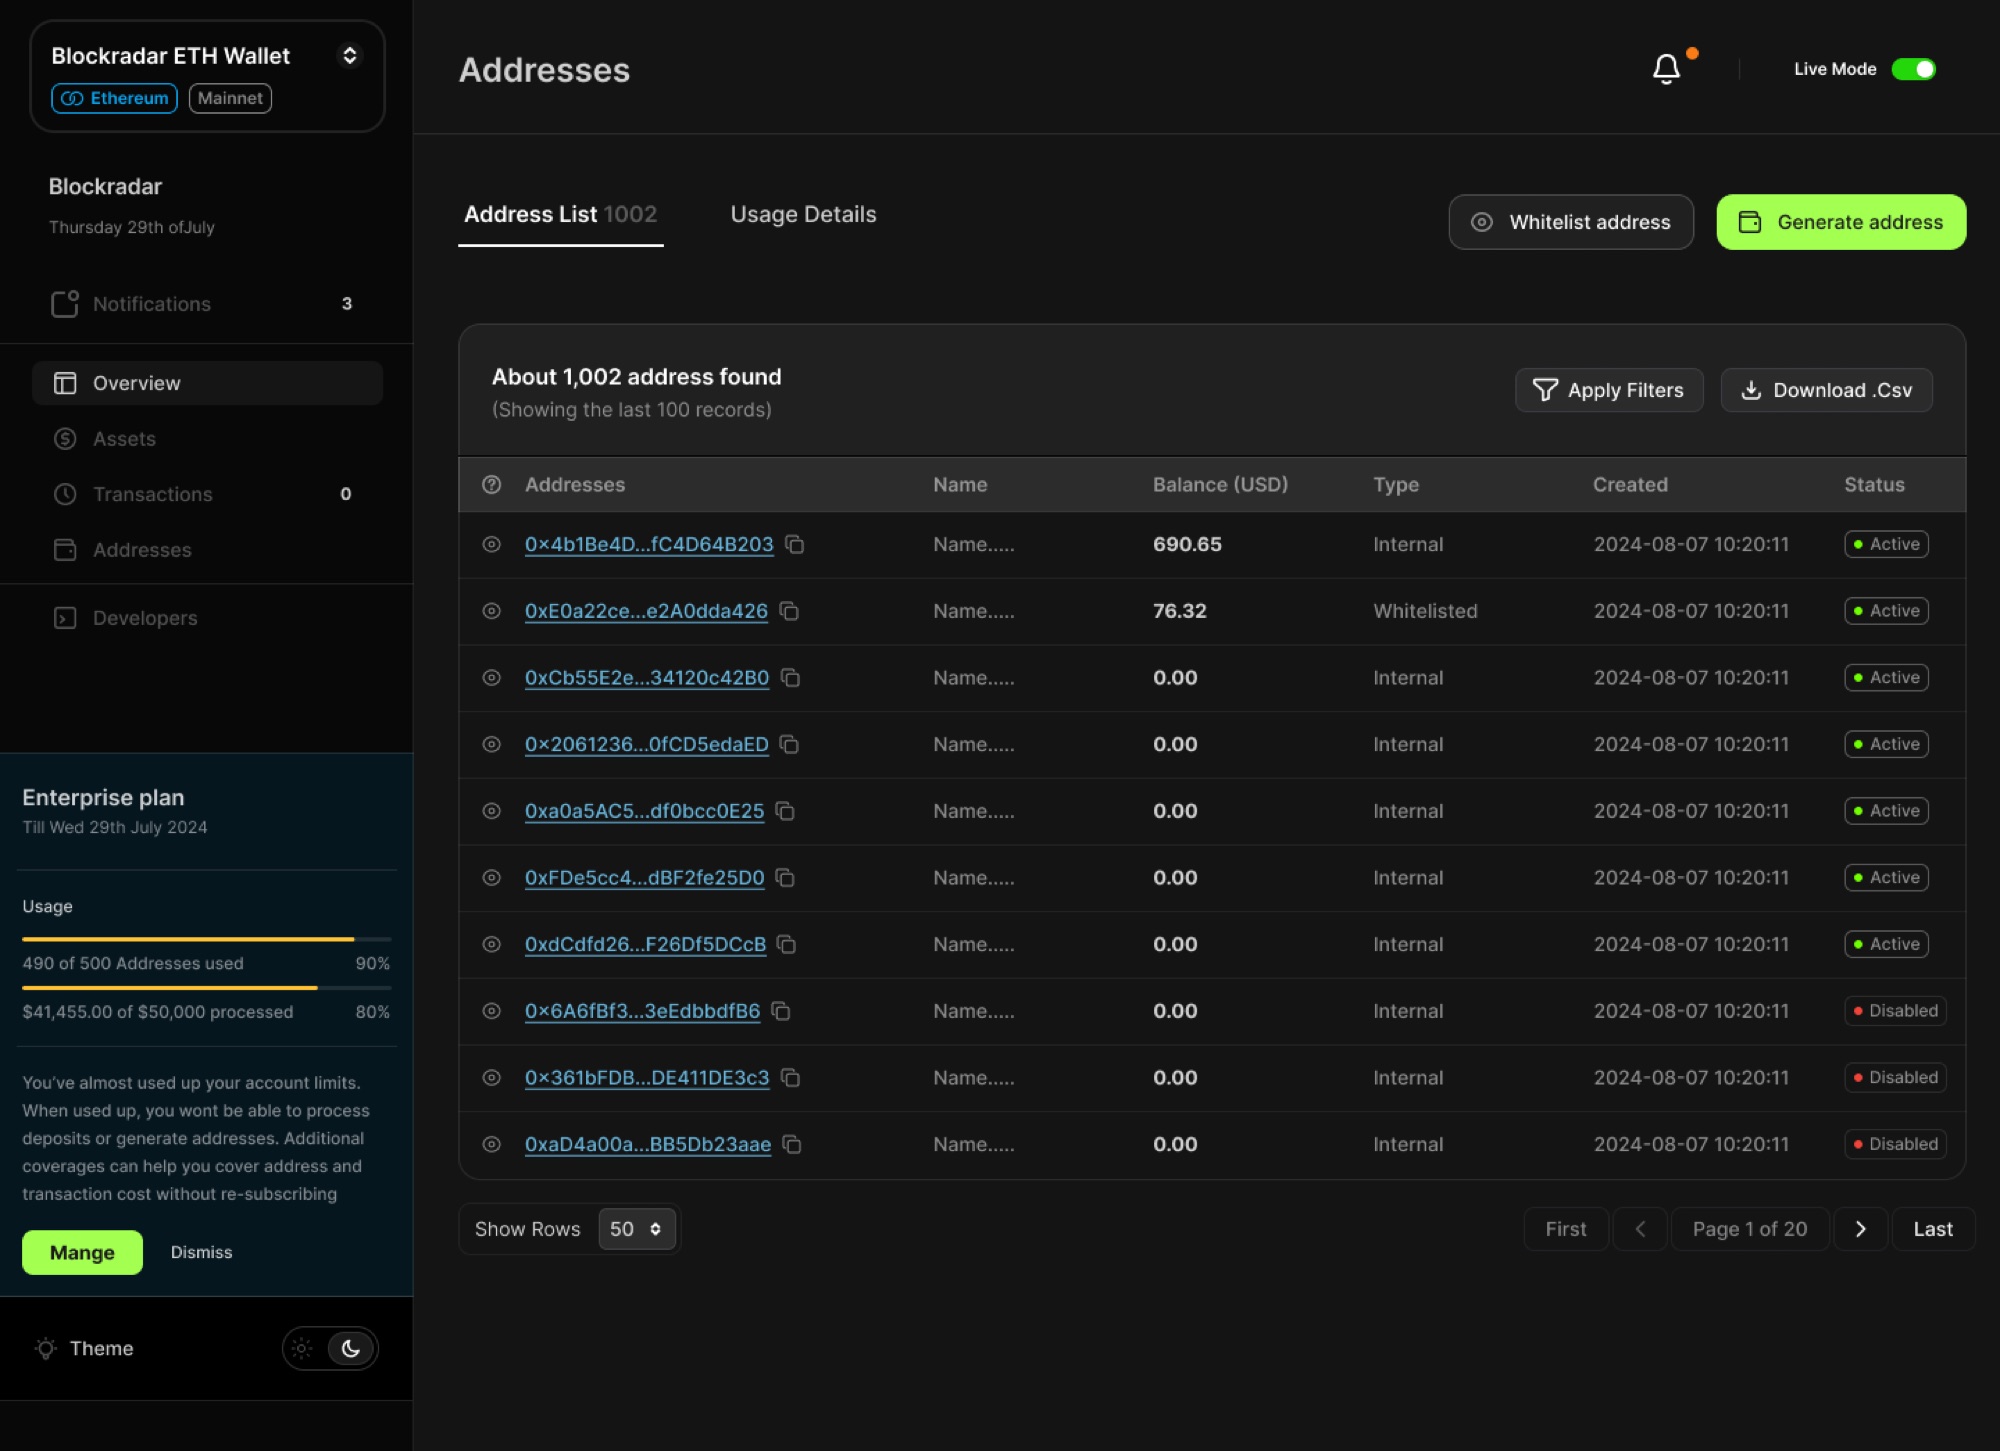Open Overview in sidebar
Image resolution: width=2000 pixels, height=1451 pixels.
[x=207, y=383]
